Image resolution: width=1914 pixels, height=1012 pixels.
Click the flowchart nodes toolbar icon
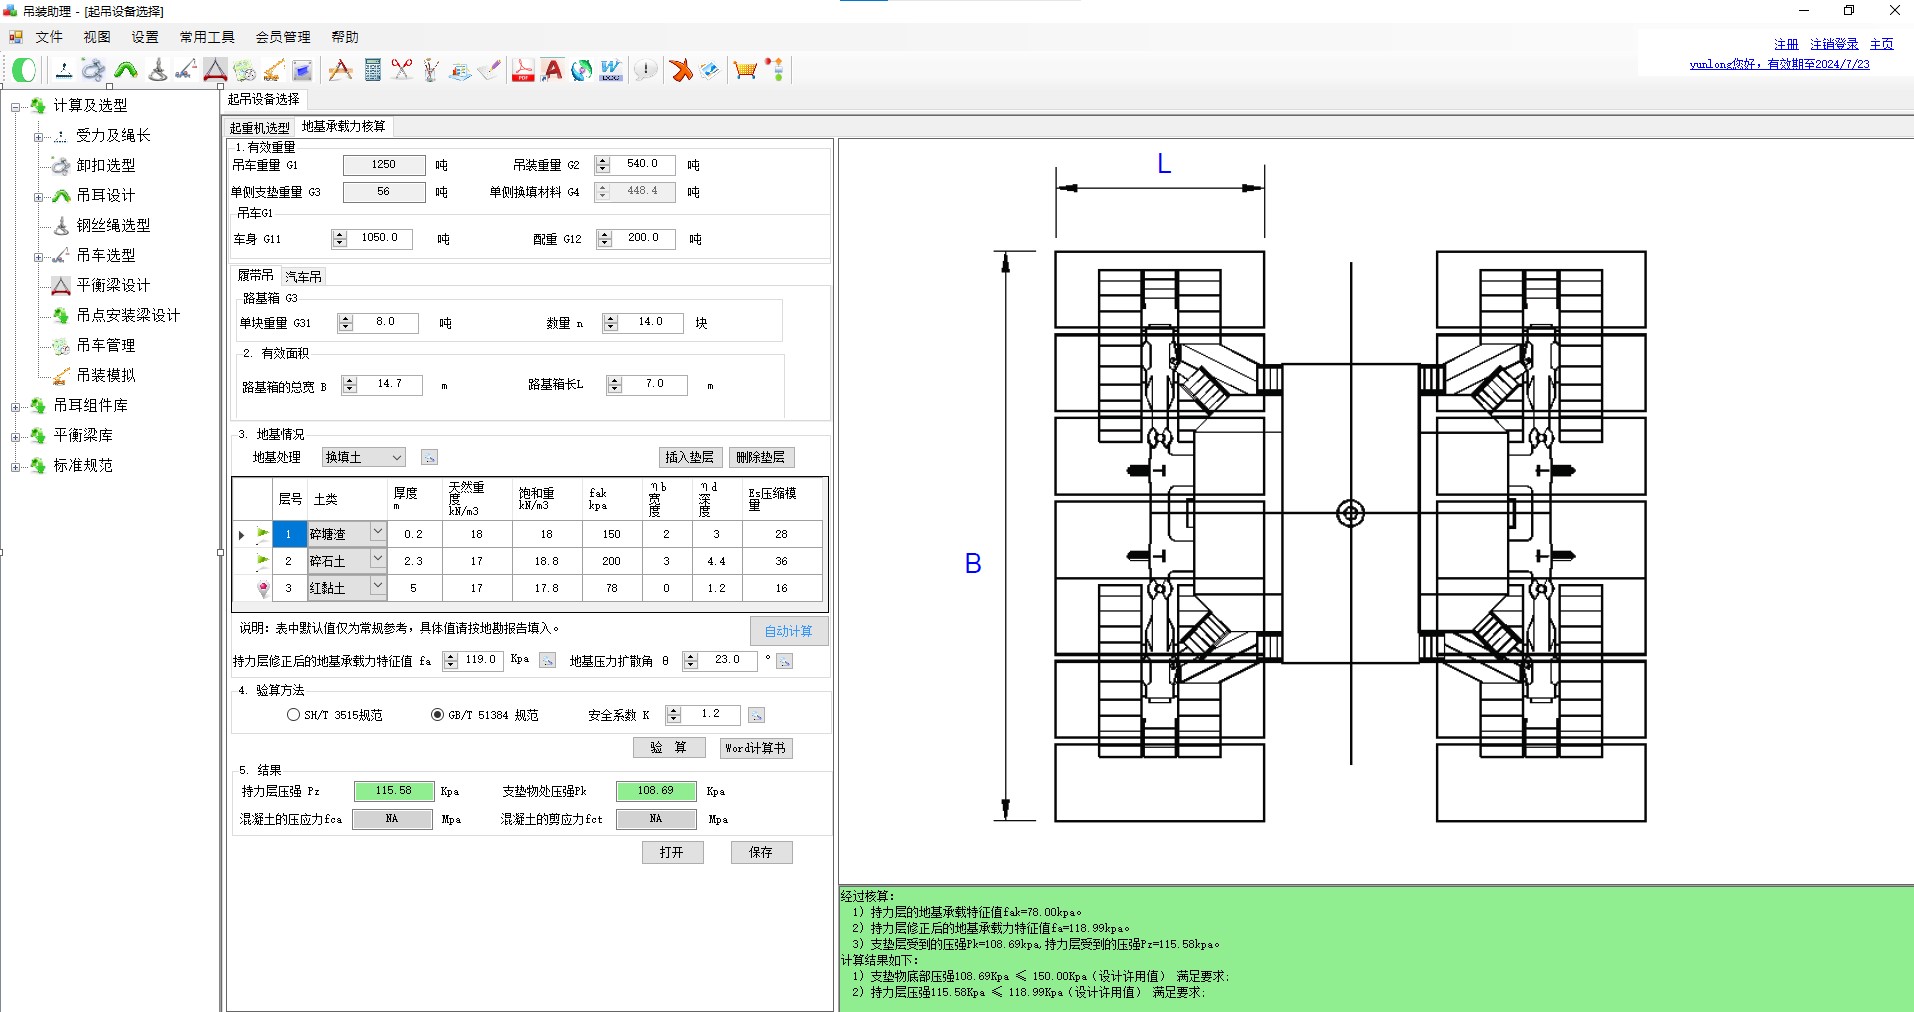(x=775, y=70)
